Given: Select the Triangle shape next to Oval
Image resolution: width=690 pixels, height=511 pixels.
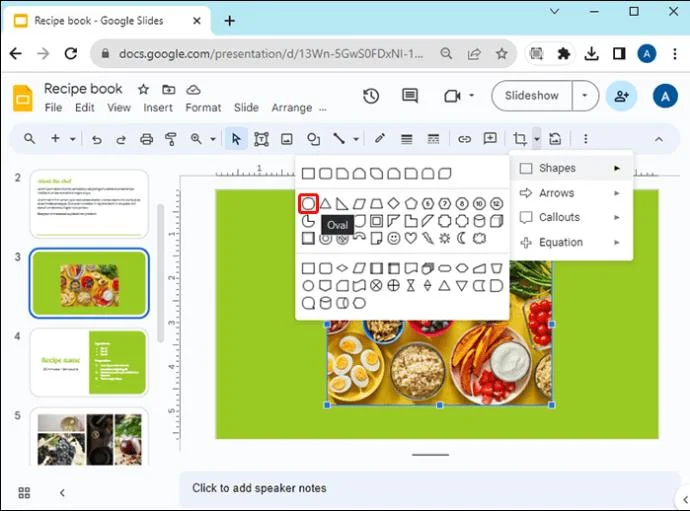Looking at the screenshot, I should [x=325, y=204].
